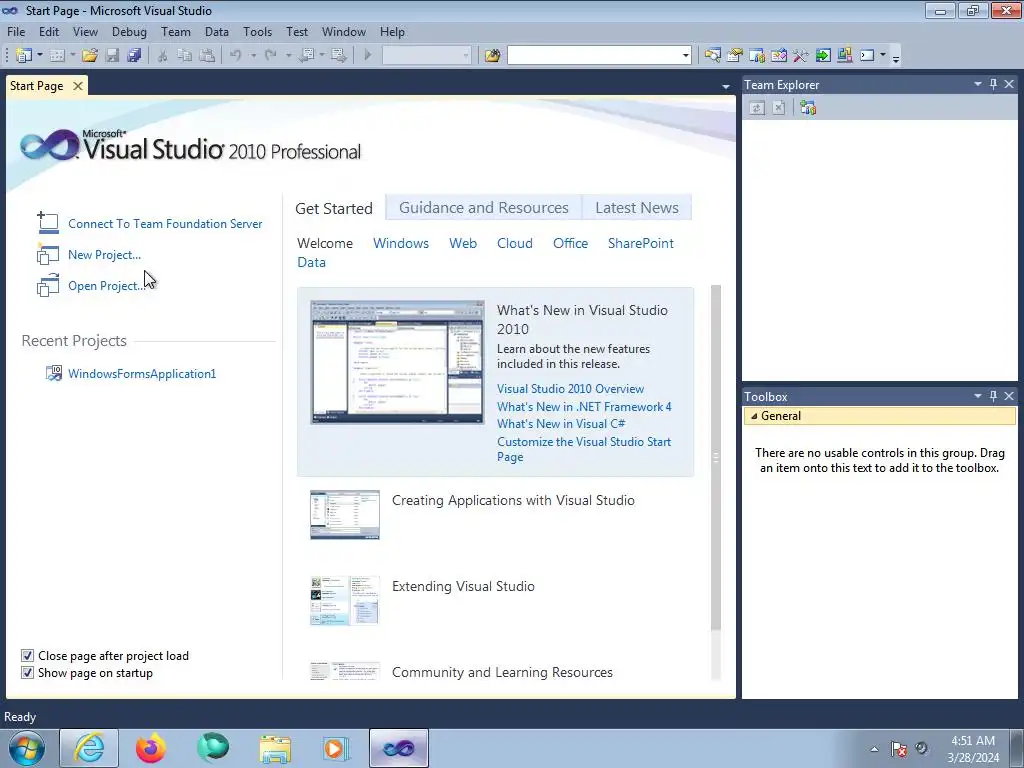The width and height of the screenshot is (1024, 768).
Task: Click the Navigate Backward toolbar icon
Action: coord(306,56)
